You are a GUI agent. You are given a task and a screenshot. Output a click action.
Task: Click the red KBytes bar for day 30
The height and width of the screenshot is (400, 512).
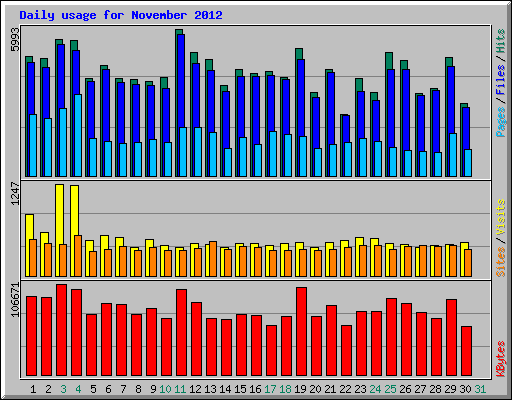pyautogui.click(x=466, y=351)
